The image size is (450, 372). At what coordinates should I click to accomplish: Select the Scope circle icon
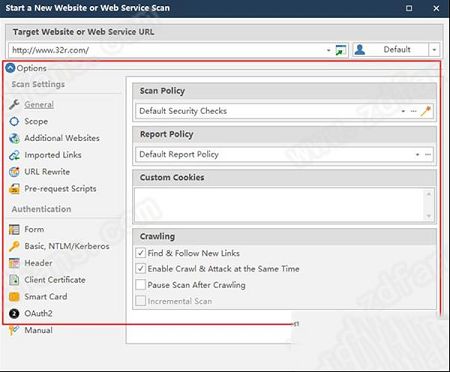[x=14, y=121]
